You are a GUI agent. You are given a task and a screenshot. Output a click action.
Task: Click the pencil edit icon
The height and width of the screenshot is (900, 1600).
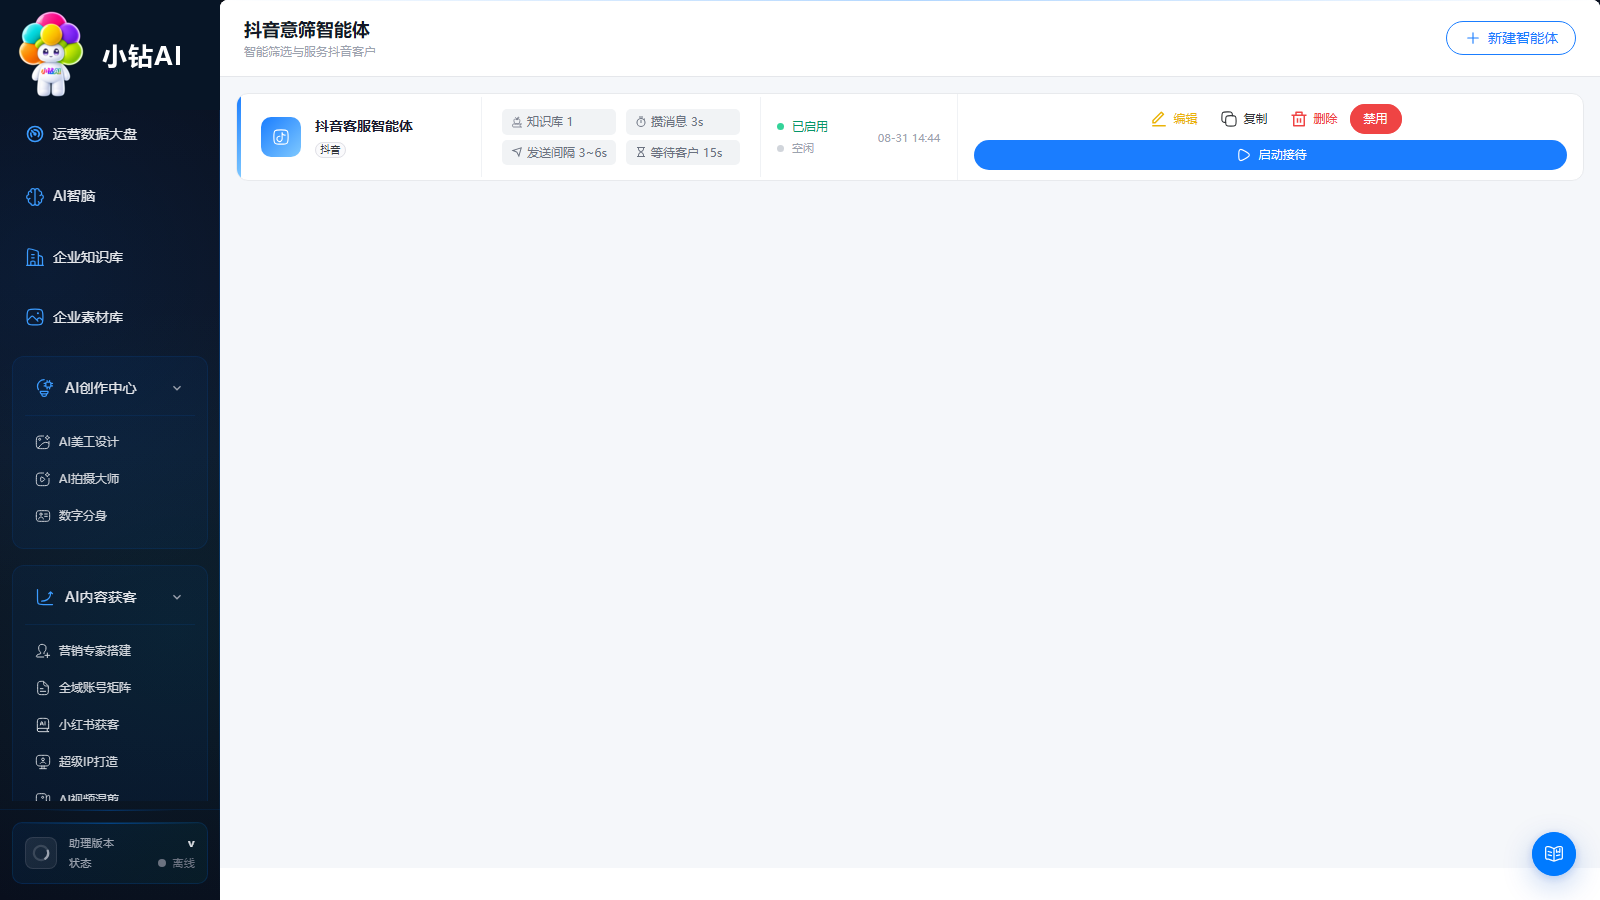click(x=1158, y=119)
